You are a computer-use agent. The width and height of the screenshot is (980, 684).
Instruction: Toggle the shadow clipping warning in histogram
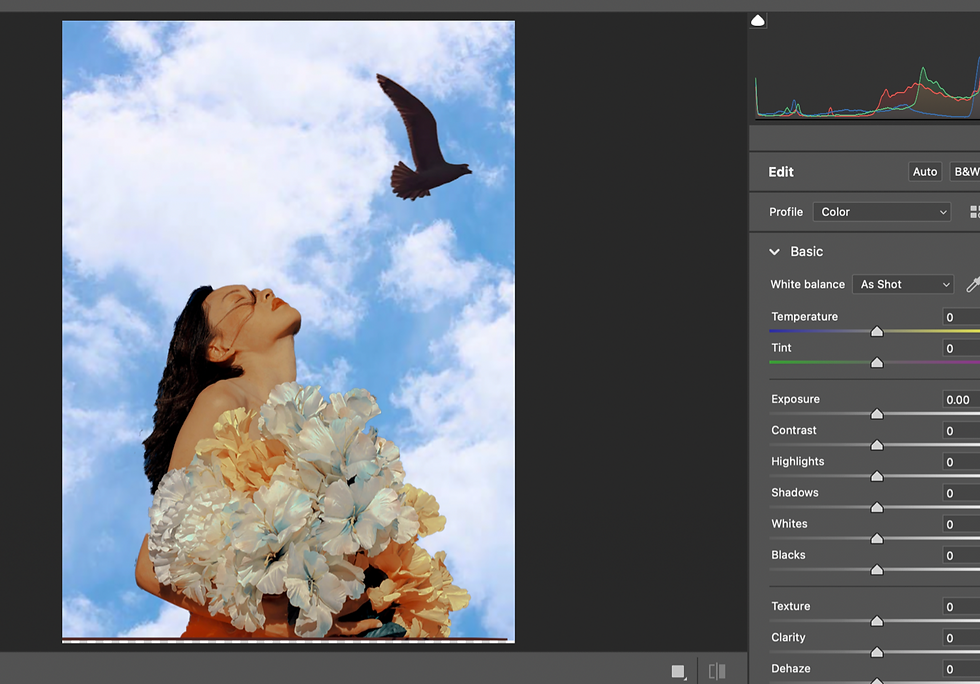pyautogui.click(x=758, y=20)
